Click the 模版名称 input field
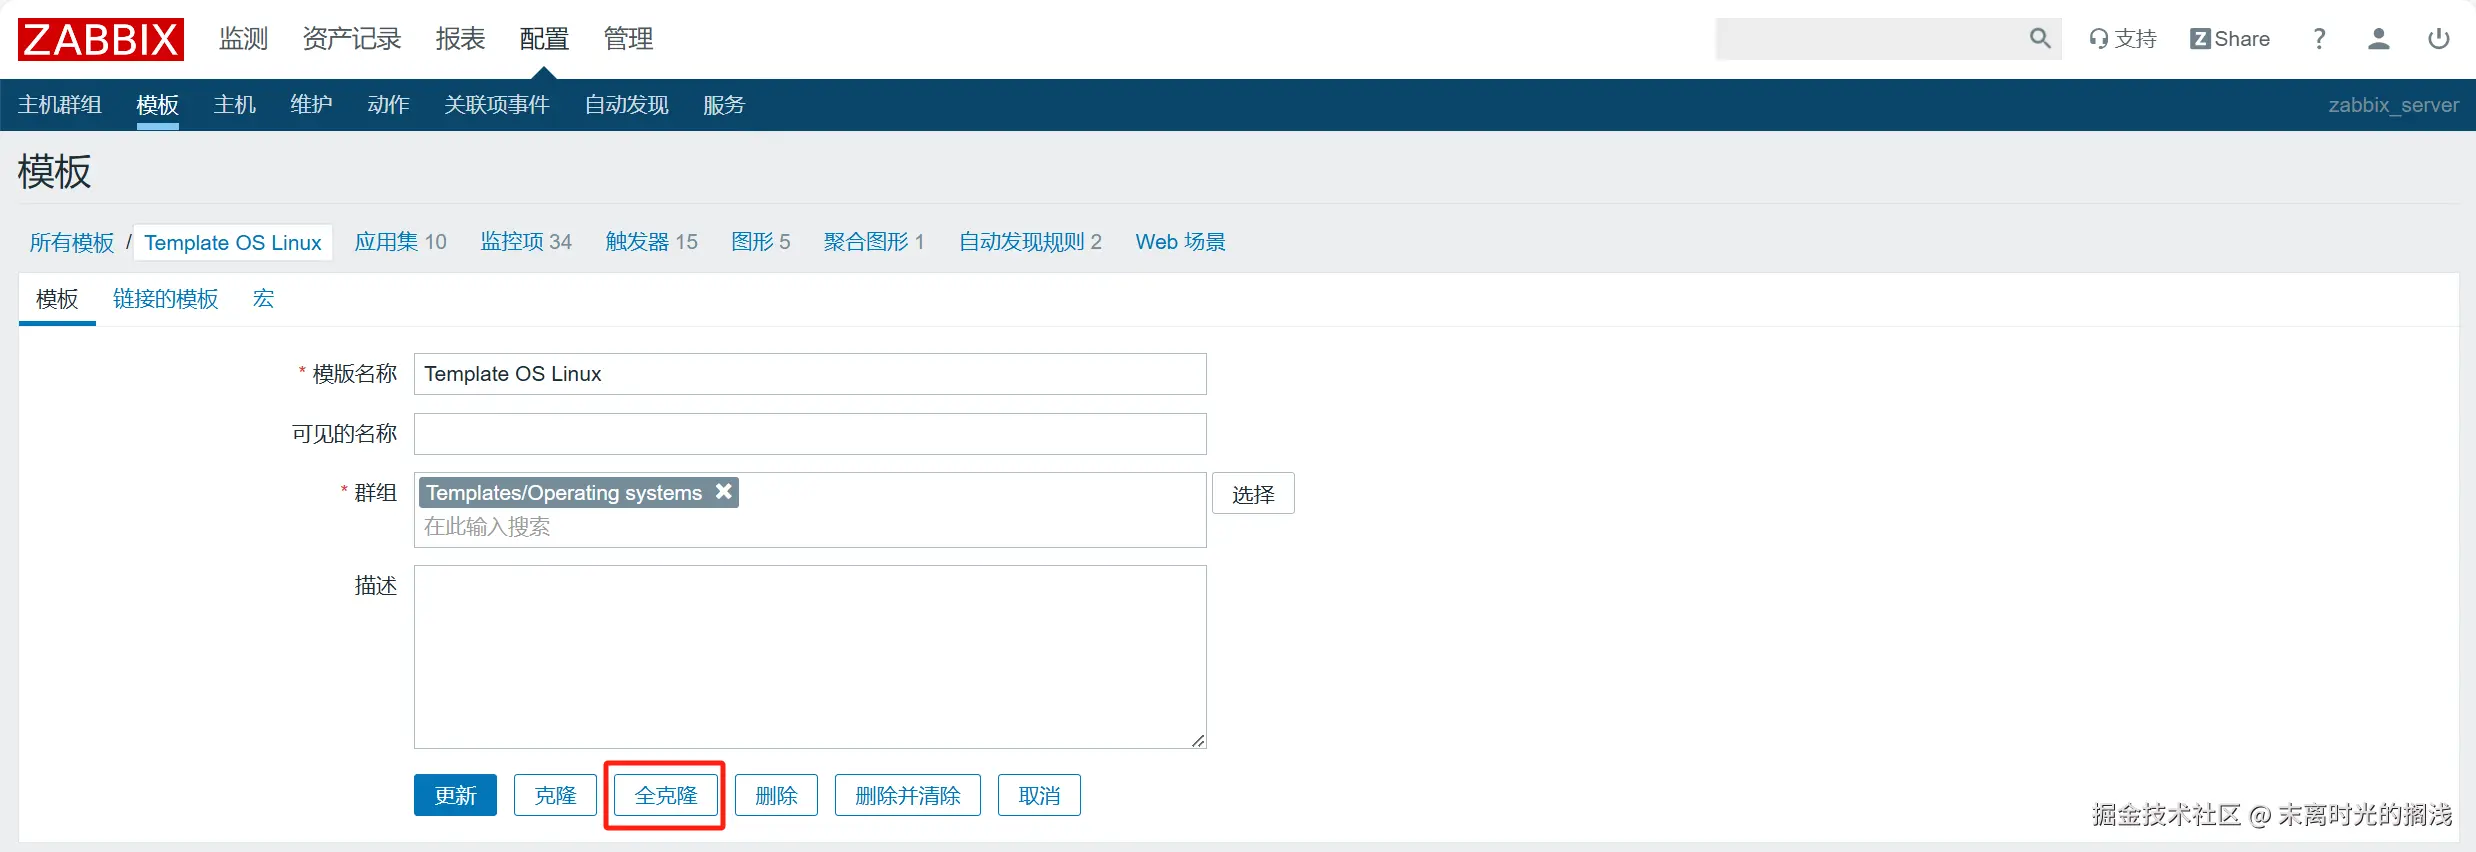2476x852 pixels. click(x=810, y=374)
